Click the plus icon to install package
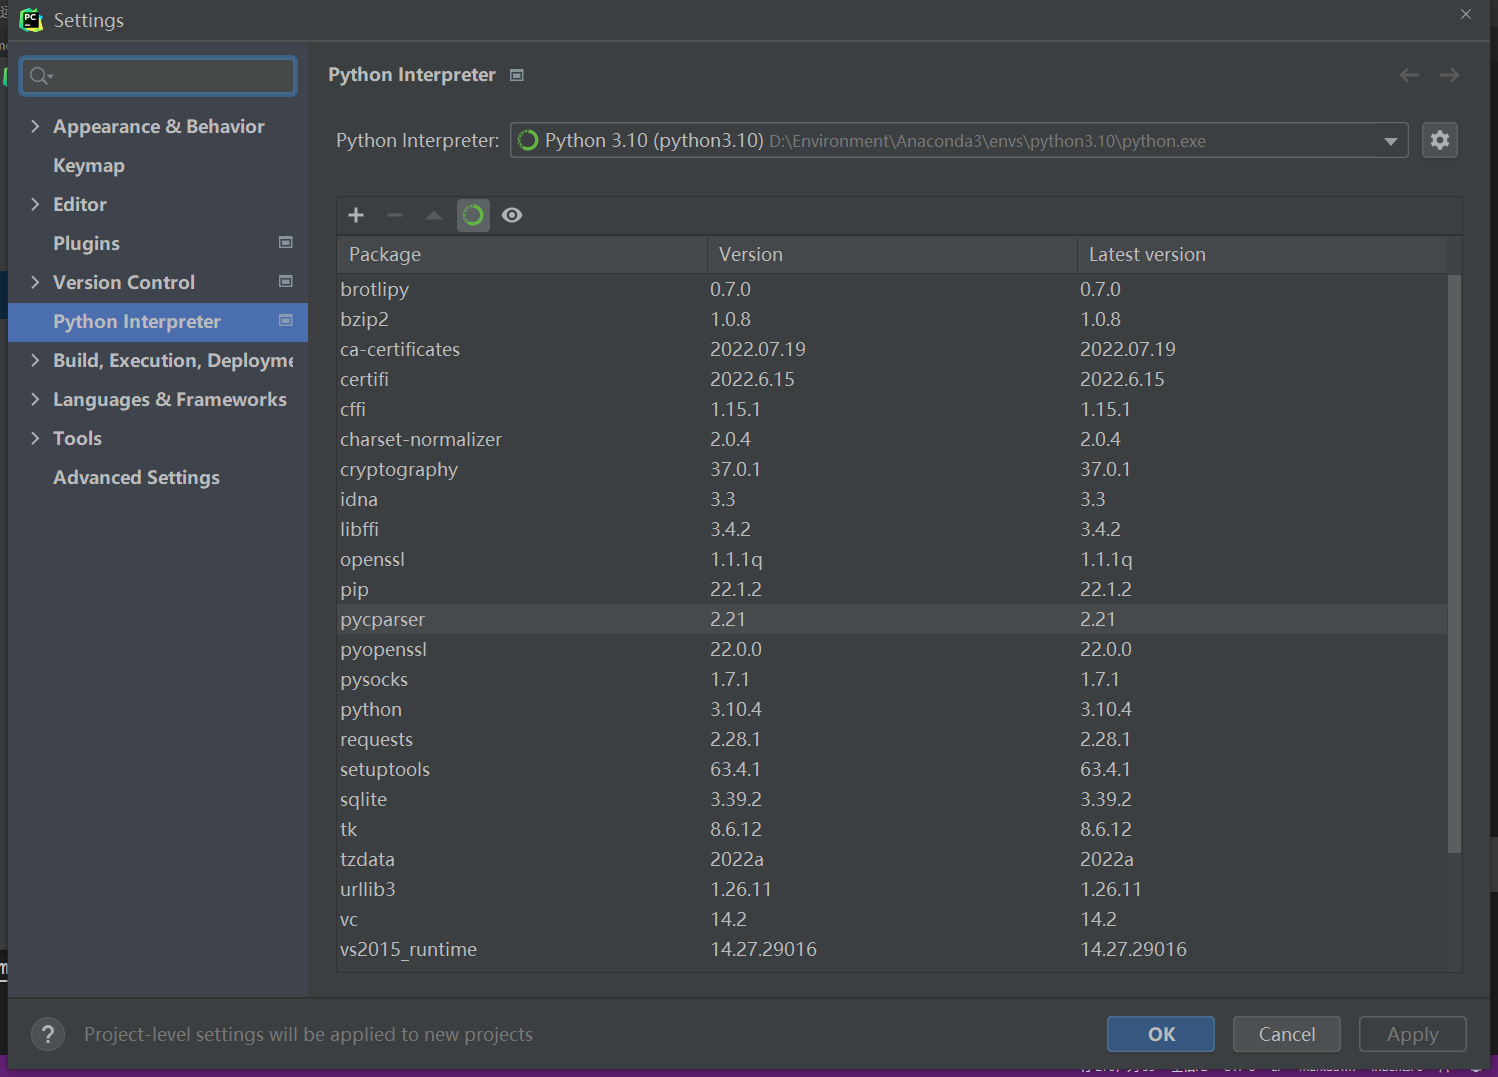This screenshot has width=1498, height=1077. click(356, 215)
